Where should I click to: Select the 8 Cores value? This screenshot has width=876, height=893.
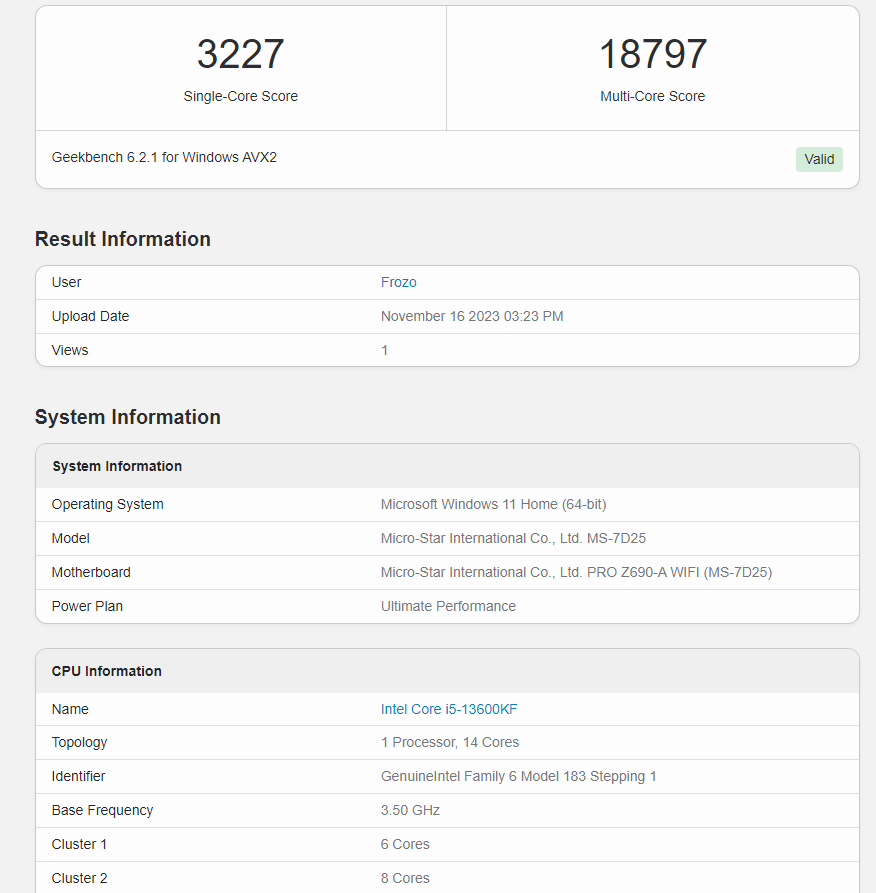pyautogui.click(x=405, y=878)
